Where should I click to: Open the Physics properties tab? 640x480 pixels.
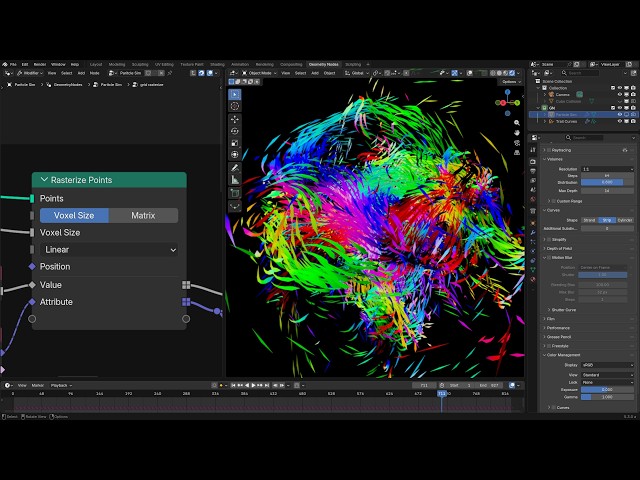click(x=533, y=251)
